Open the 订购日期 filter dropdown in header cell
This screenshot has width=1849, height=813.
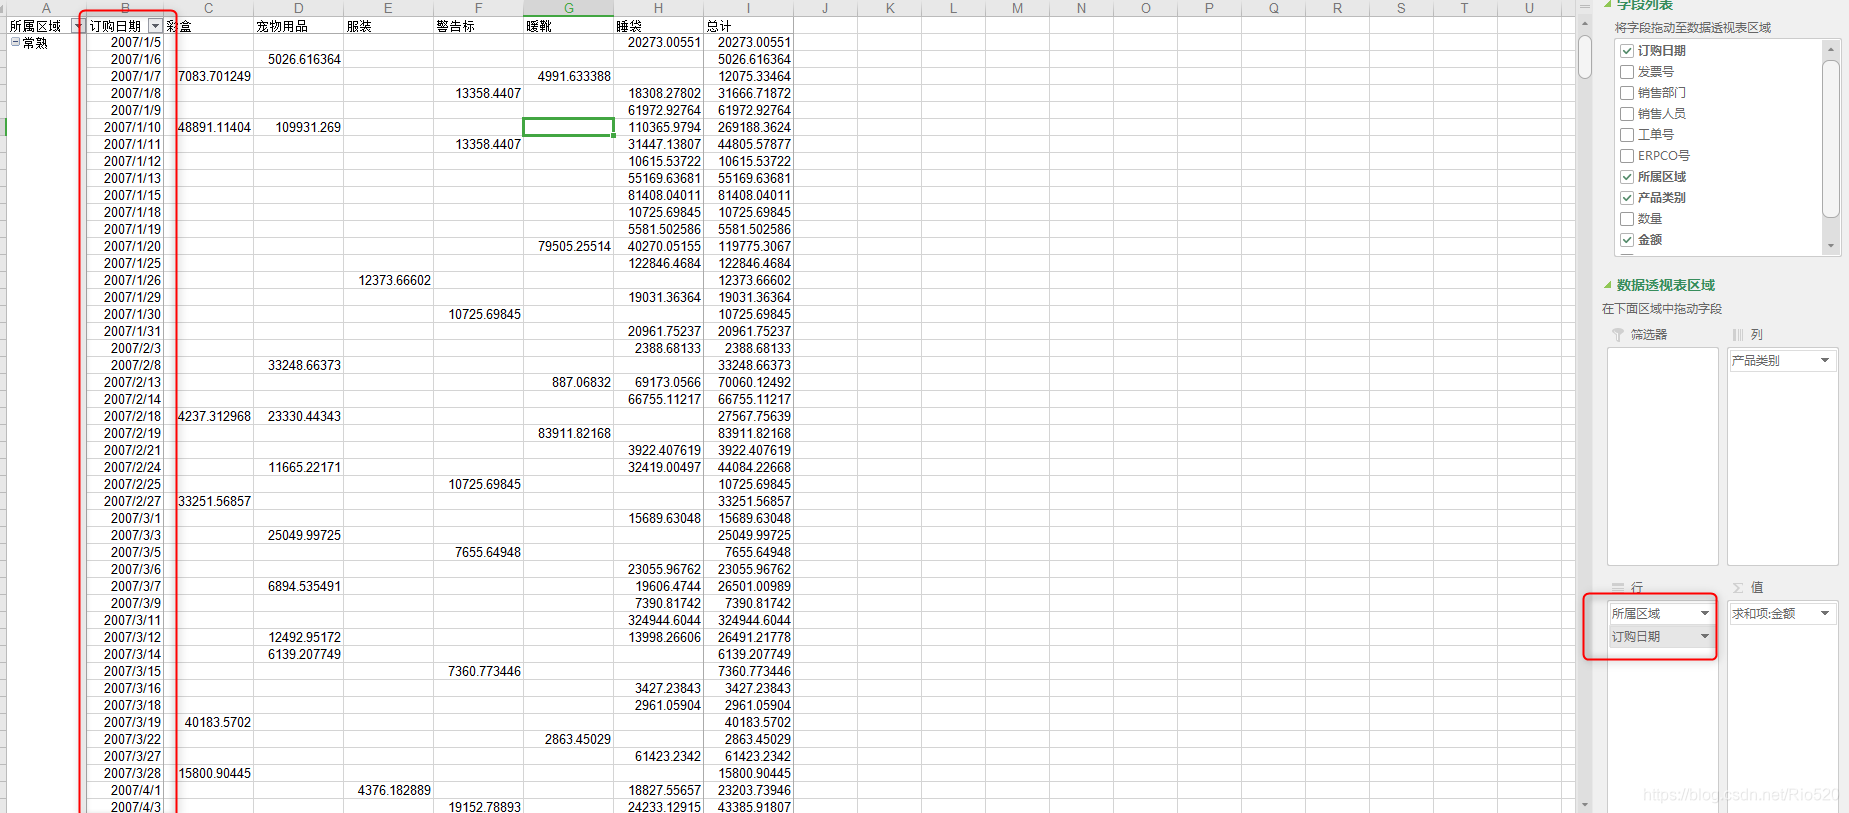[155, 26]
